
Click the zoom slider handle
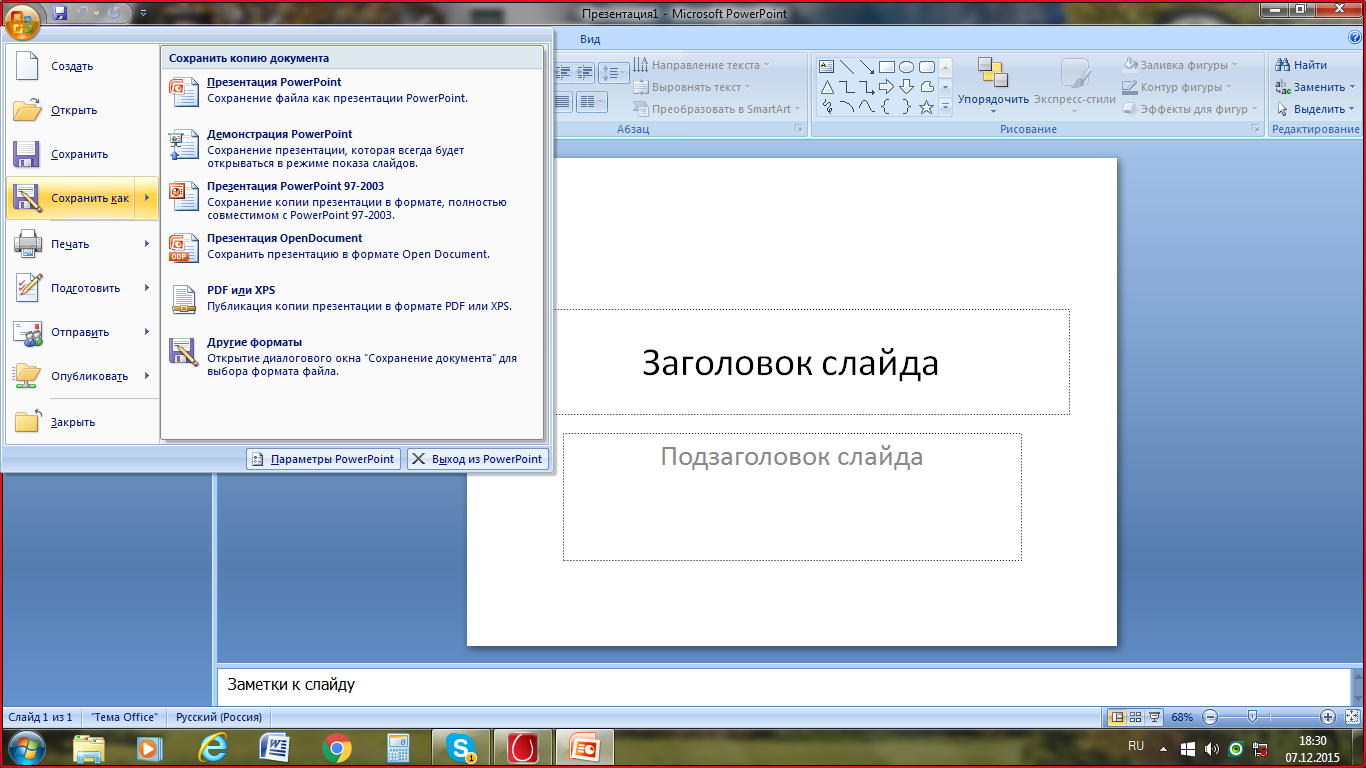tap(1251, 717)
